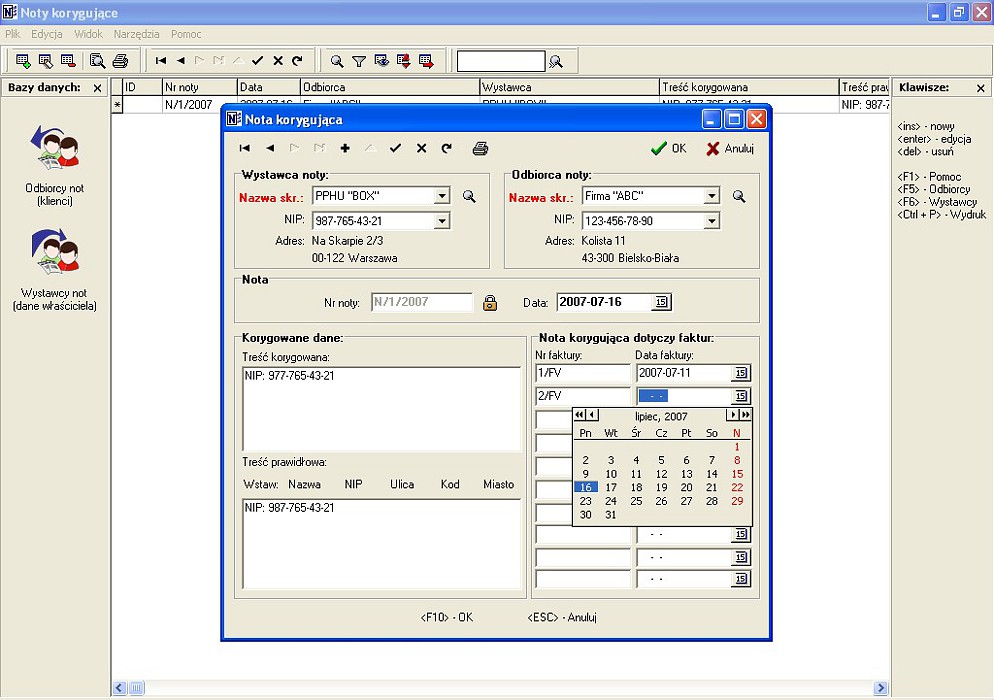The width and height of the screenshot is (994, 700).
Task: Click the print icon in the dialog toolbar
Action: pos(480,148)
